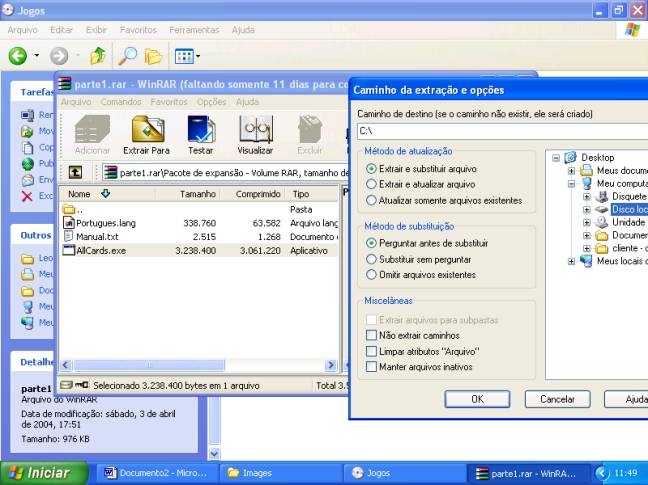Toggle the Folders pane icon in Jogos

pyautogui.click(x=153, y=56)
